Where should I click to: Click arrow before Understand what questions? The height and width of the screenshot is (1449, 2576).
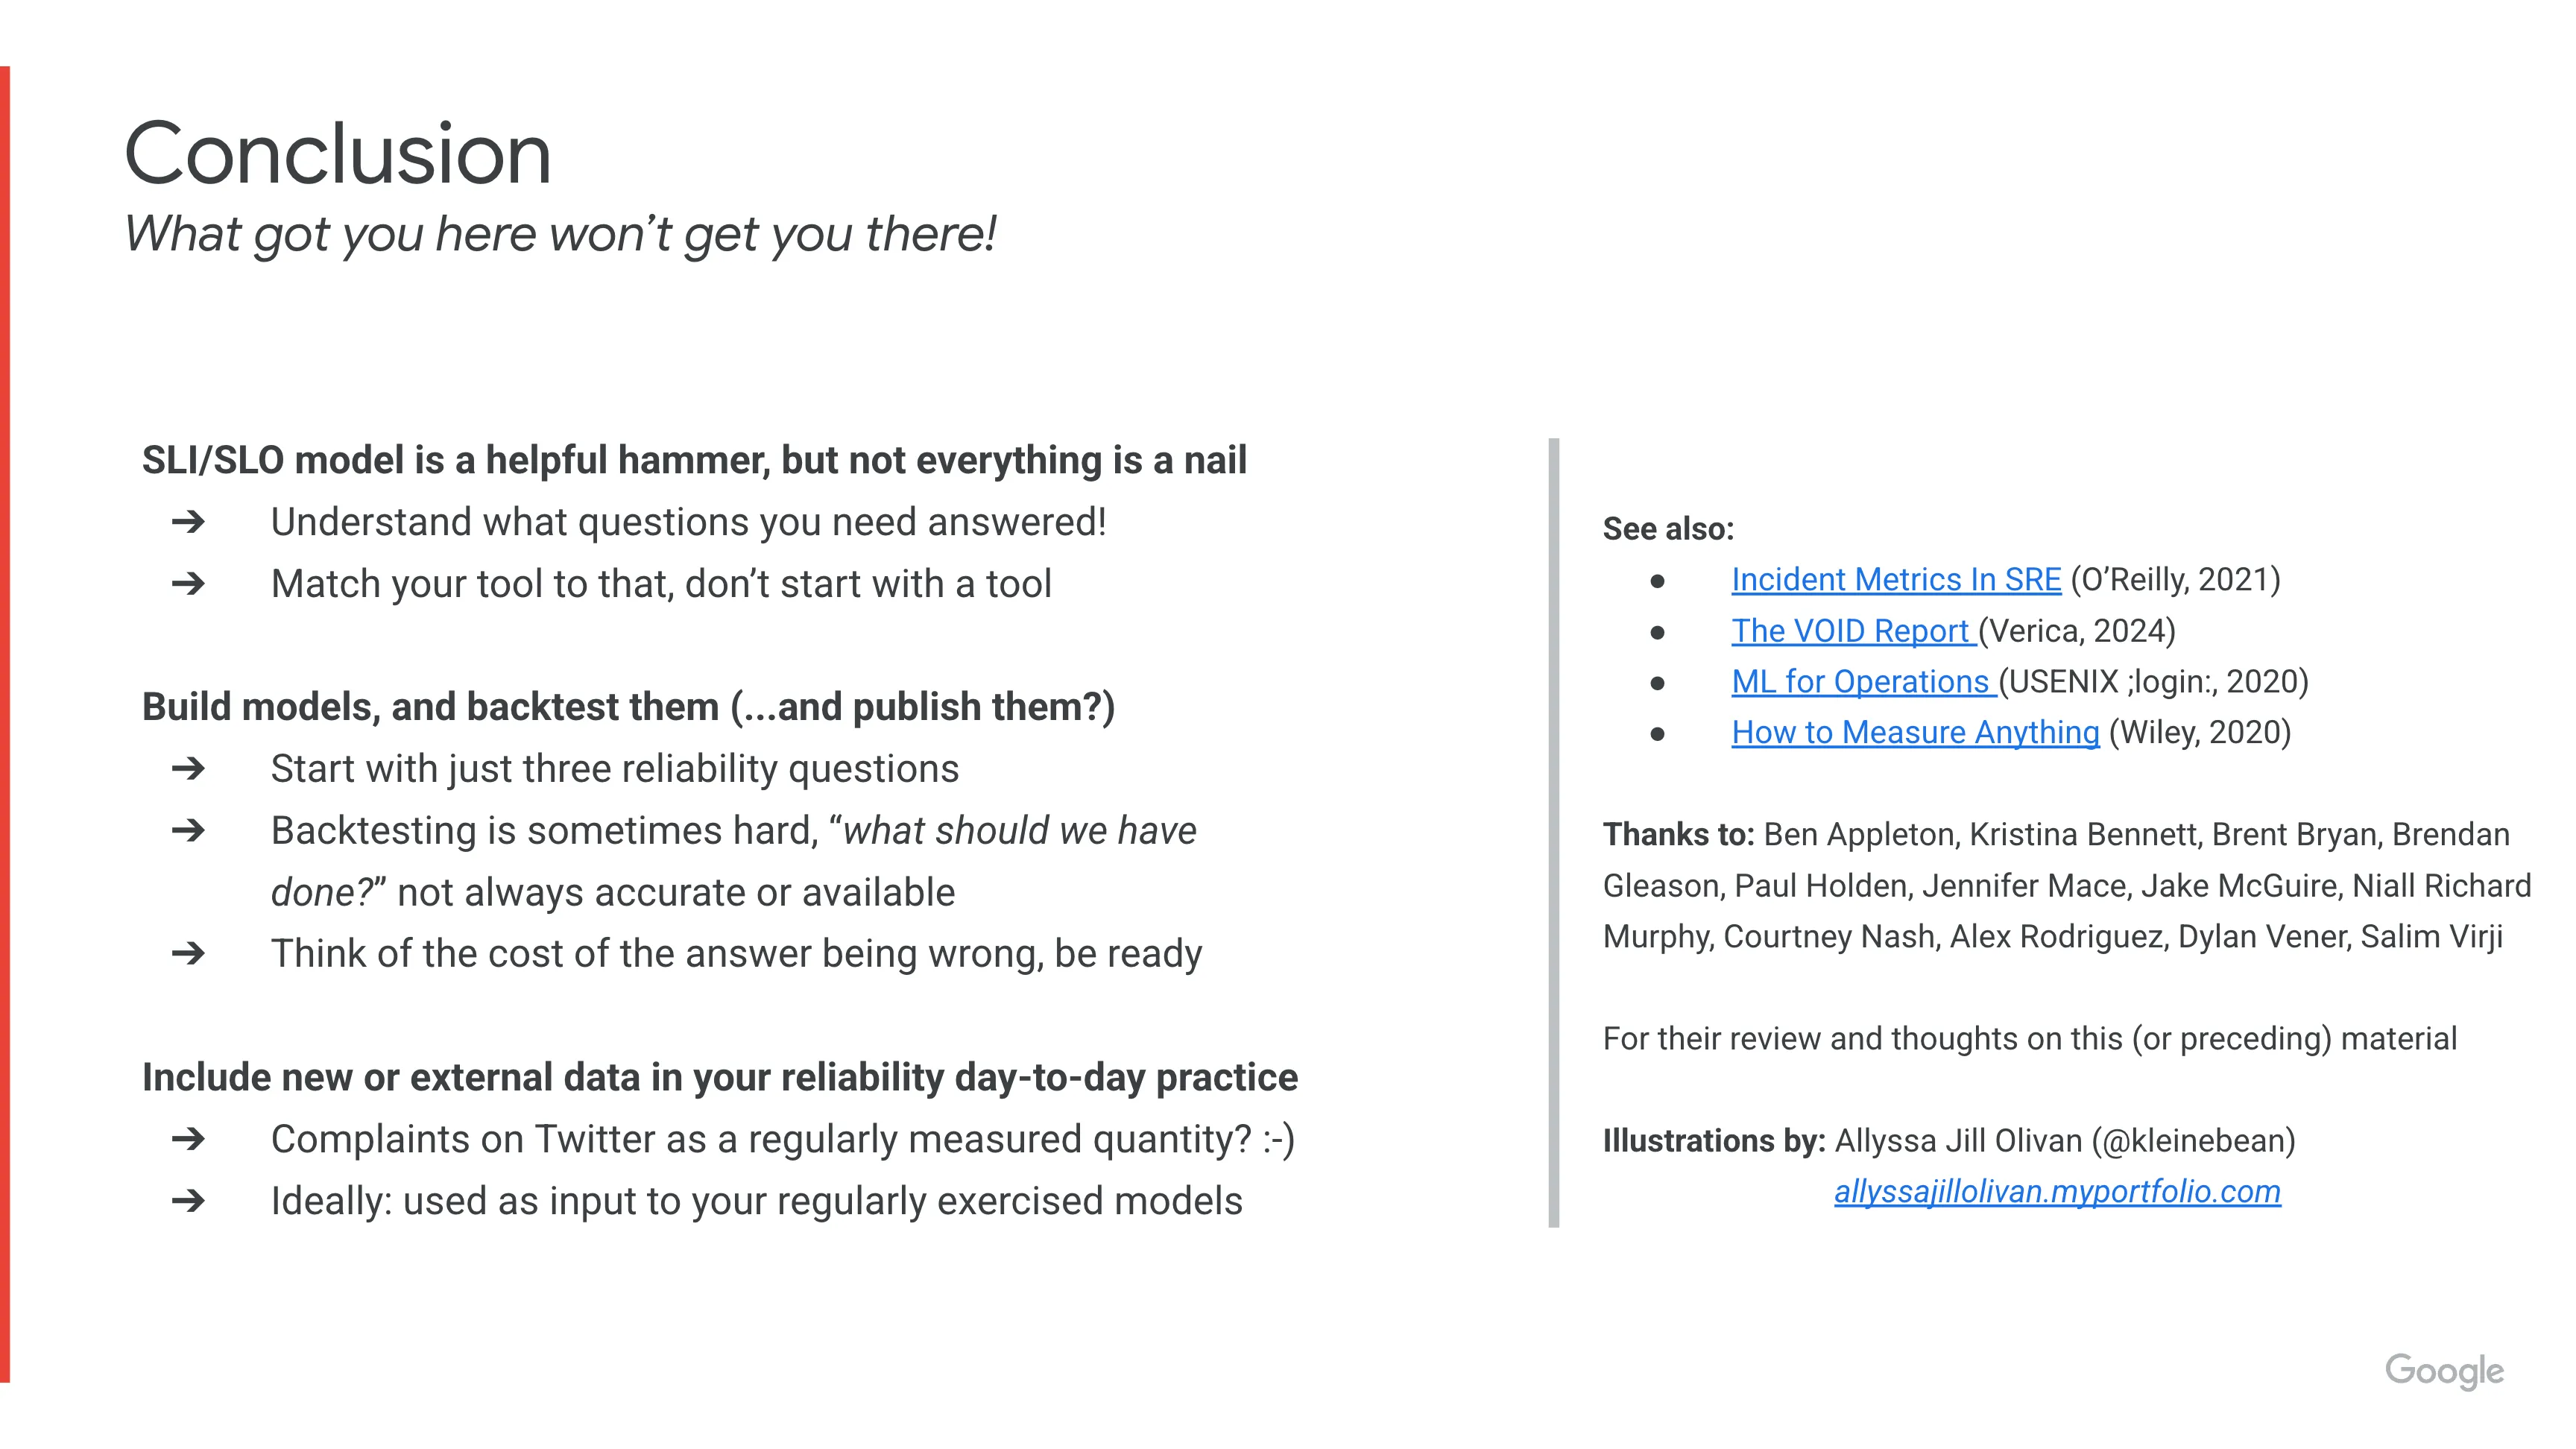188,522
